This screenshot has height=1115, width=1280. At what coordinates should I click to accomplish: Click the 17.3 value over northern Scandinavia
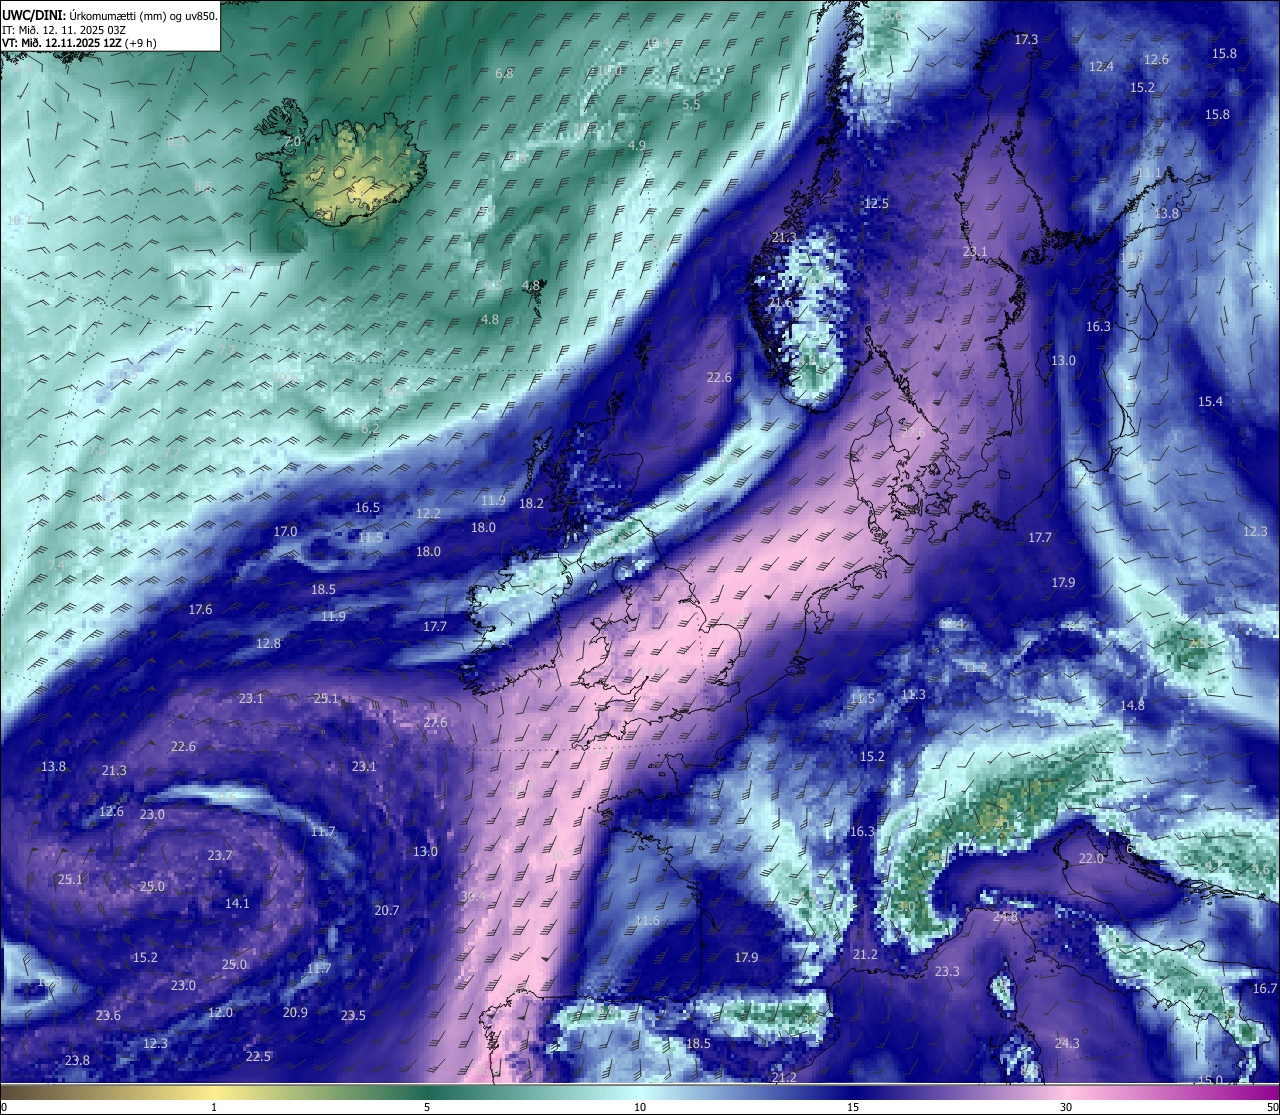(x=1026, y=39)
